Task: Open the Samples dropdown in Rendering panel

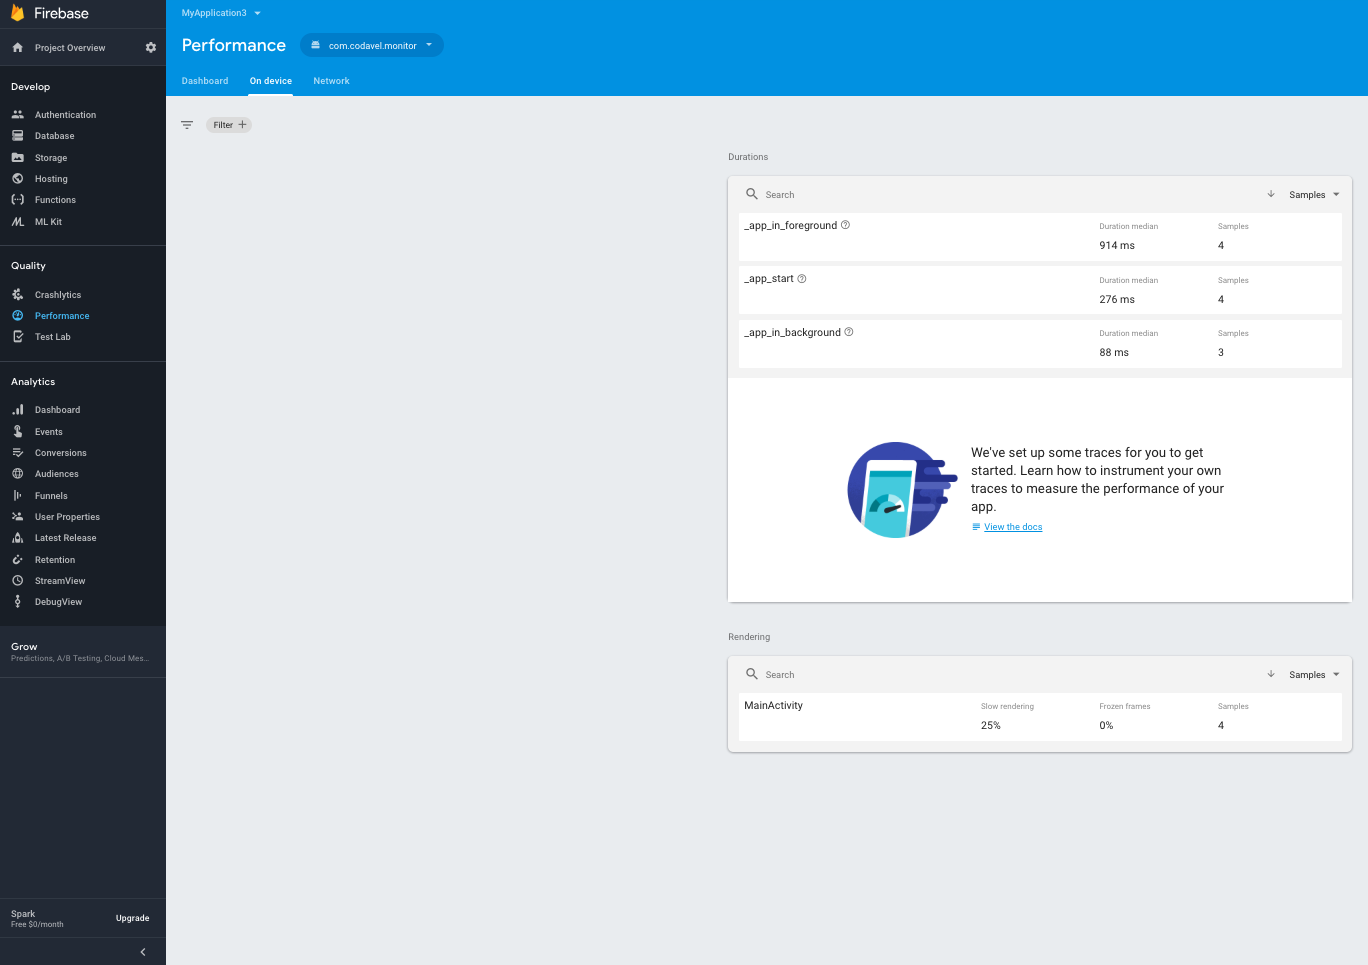Action: [x=1313, y=674]
